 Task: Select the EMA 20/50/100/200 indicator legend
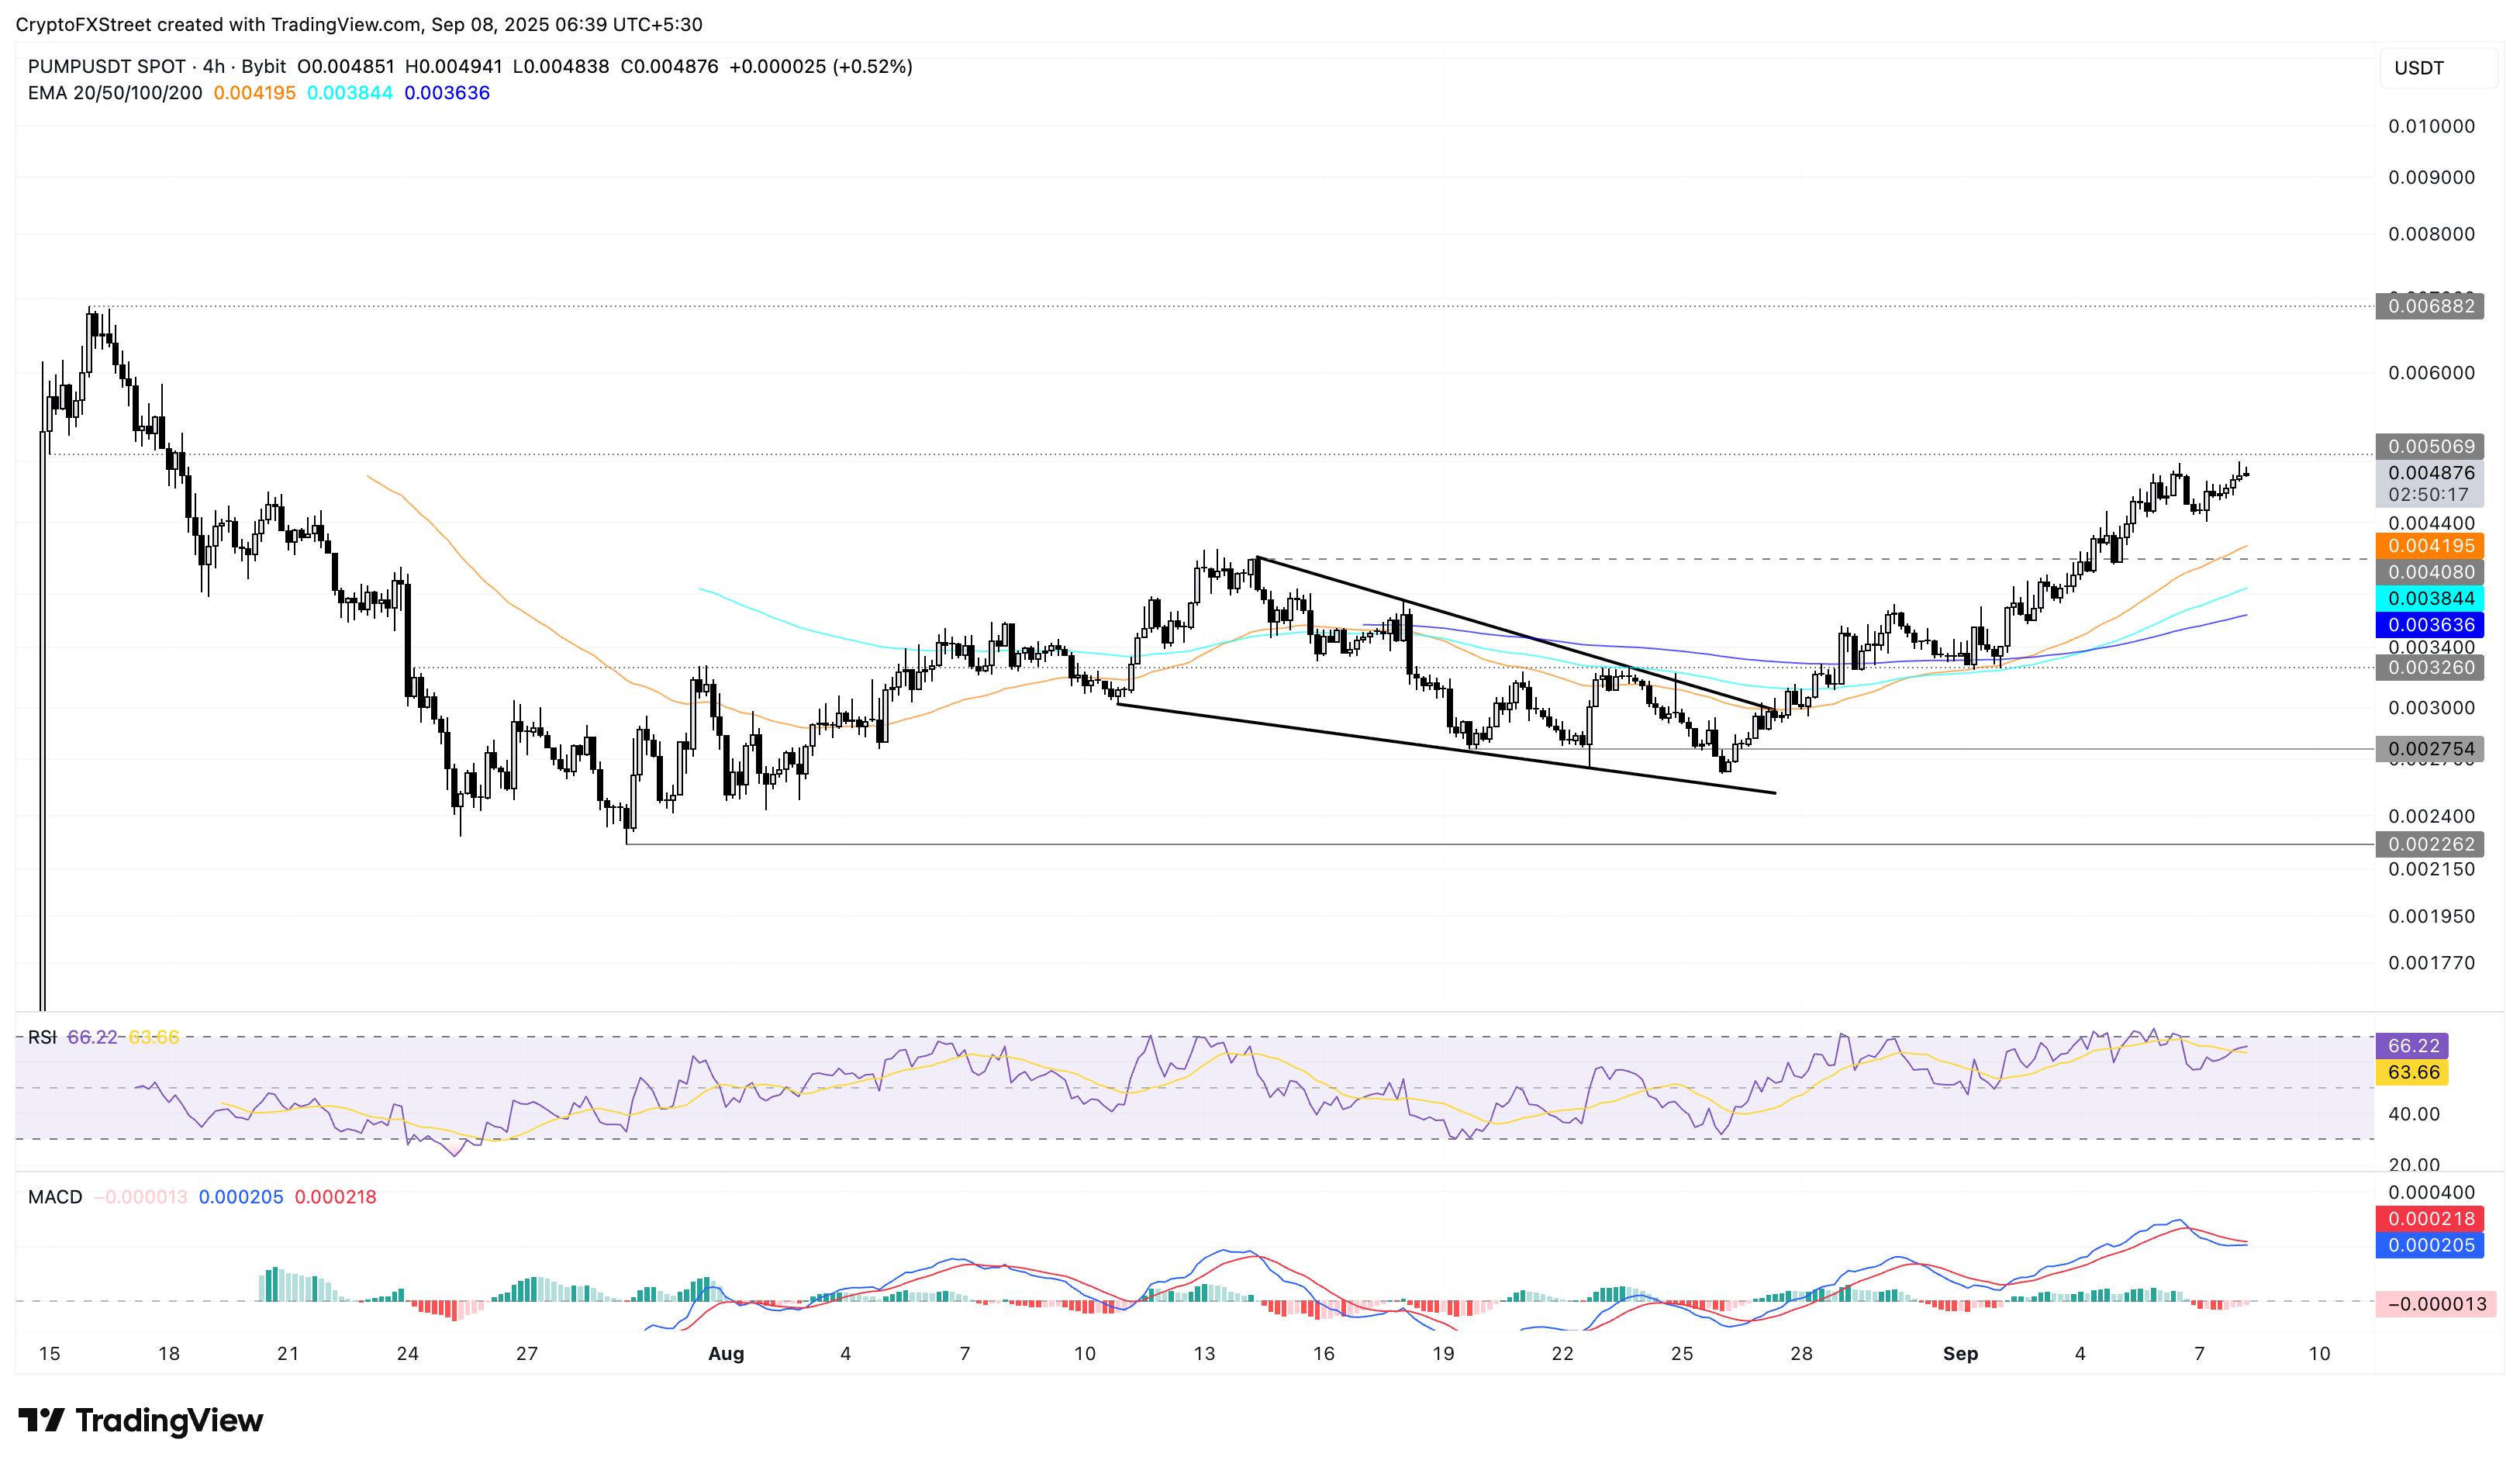[x=114, y=93]
